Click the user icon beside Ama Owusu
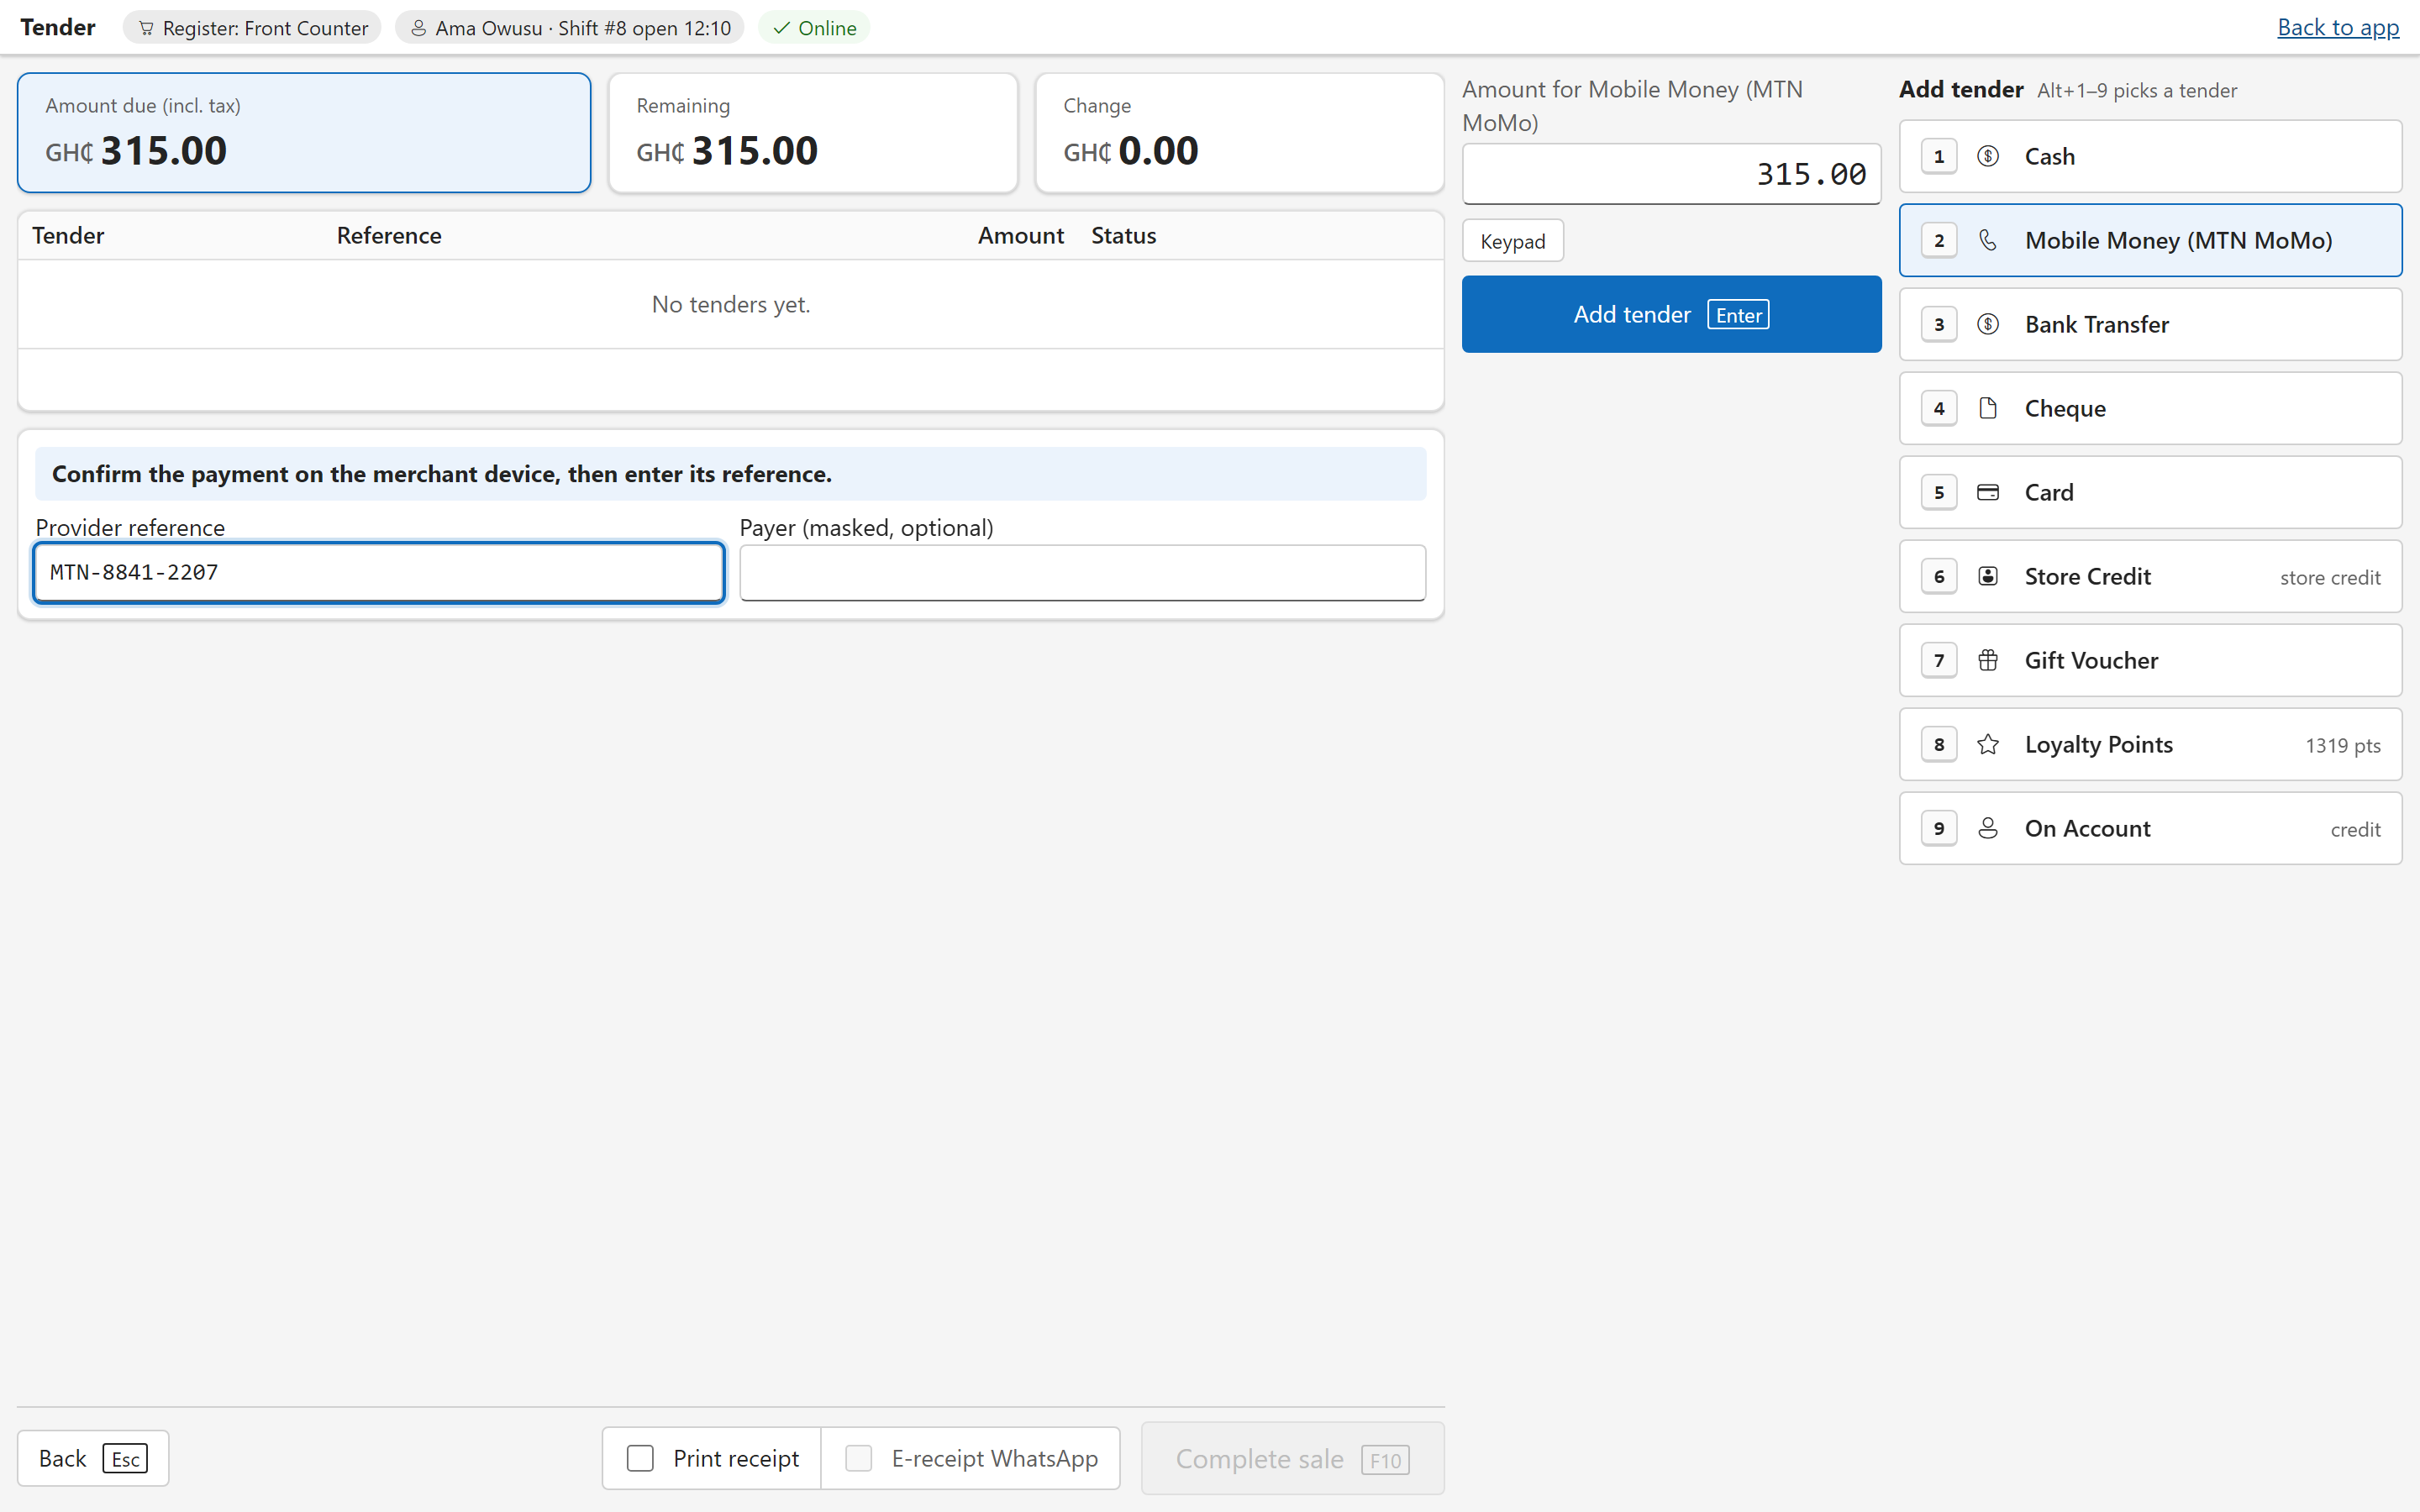The image size is (2420, 1512). [x=418, y=28]
